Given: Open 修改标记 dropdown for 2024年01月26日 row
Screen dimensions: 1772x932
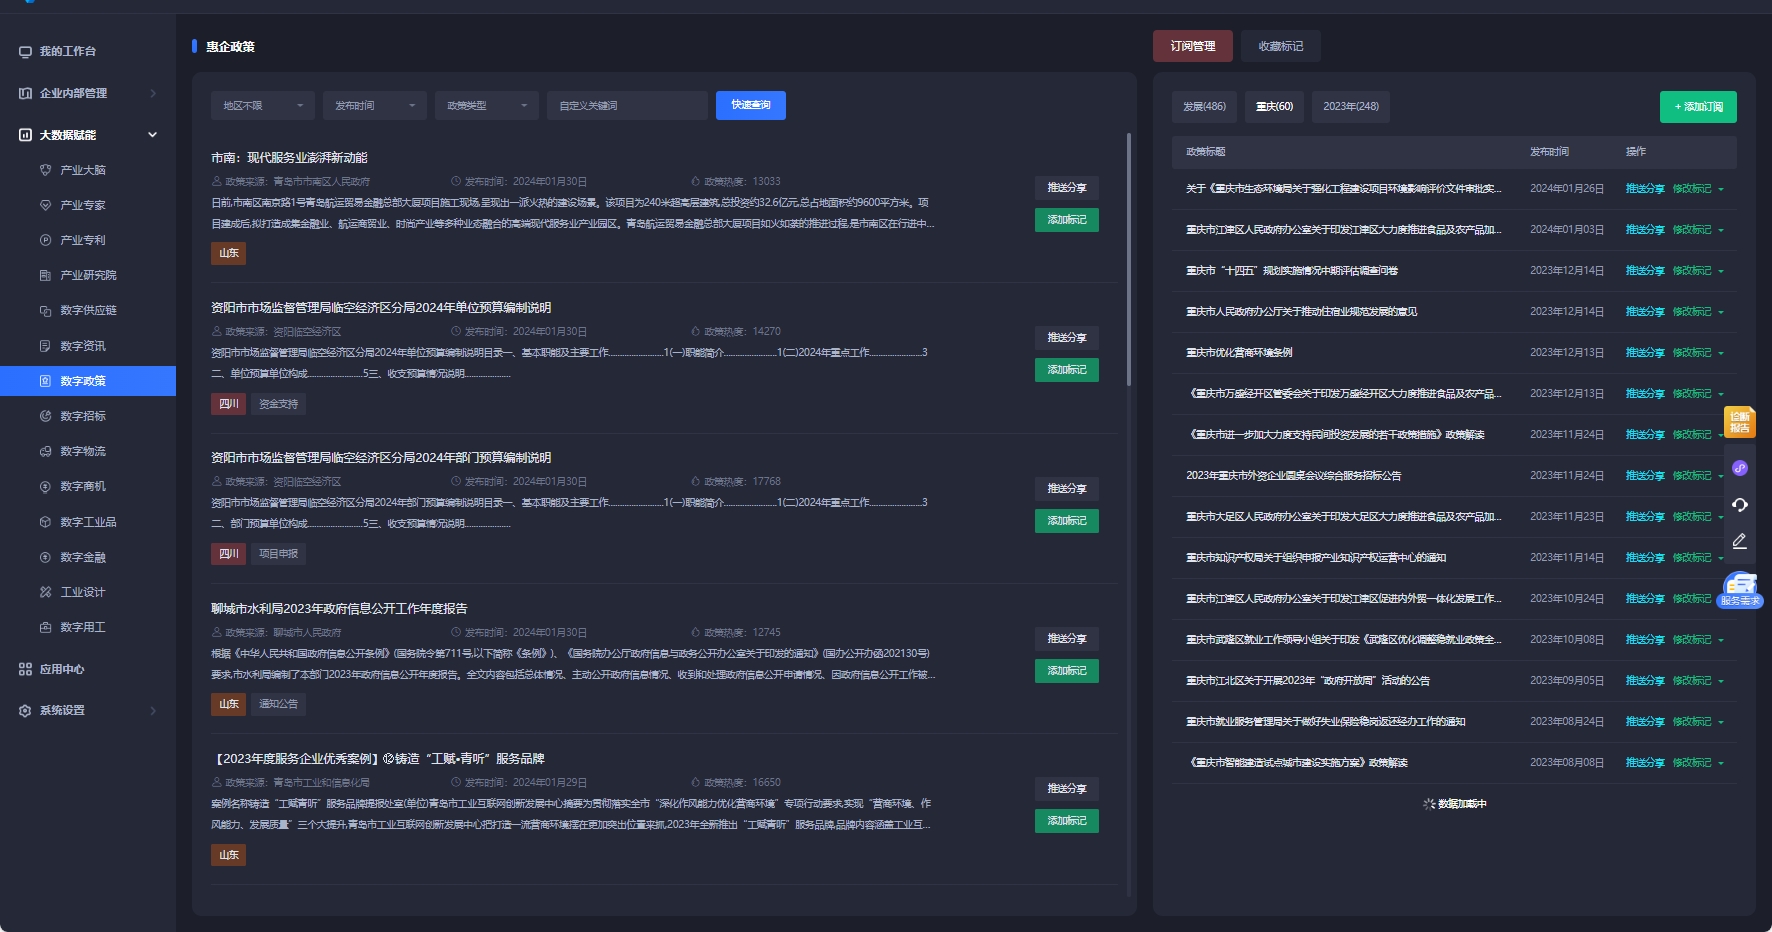Looking at the screenshot, I should point(1698,189).
